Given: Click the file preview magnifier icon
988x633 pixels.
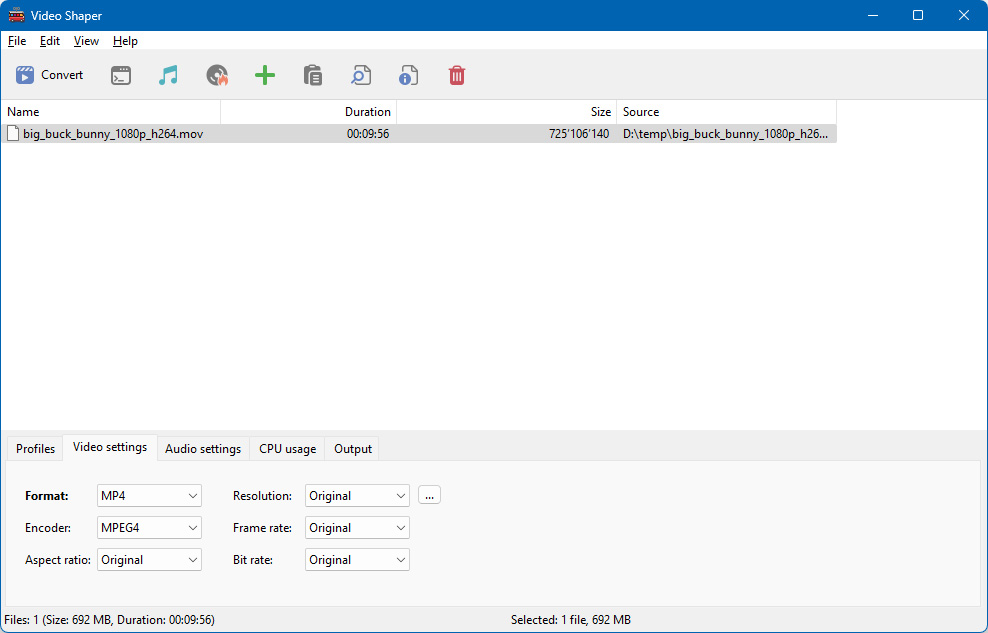Looking at the screenshot, I should [361, 76].
